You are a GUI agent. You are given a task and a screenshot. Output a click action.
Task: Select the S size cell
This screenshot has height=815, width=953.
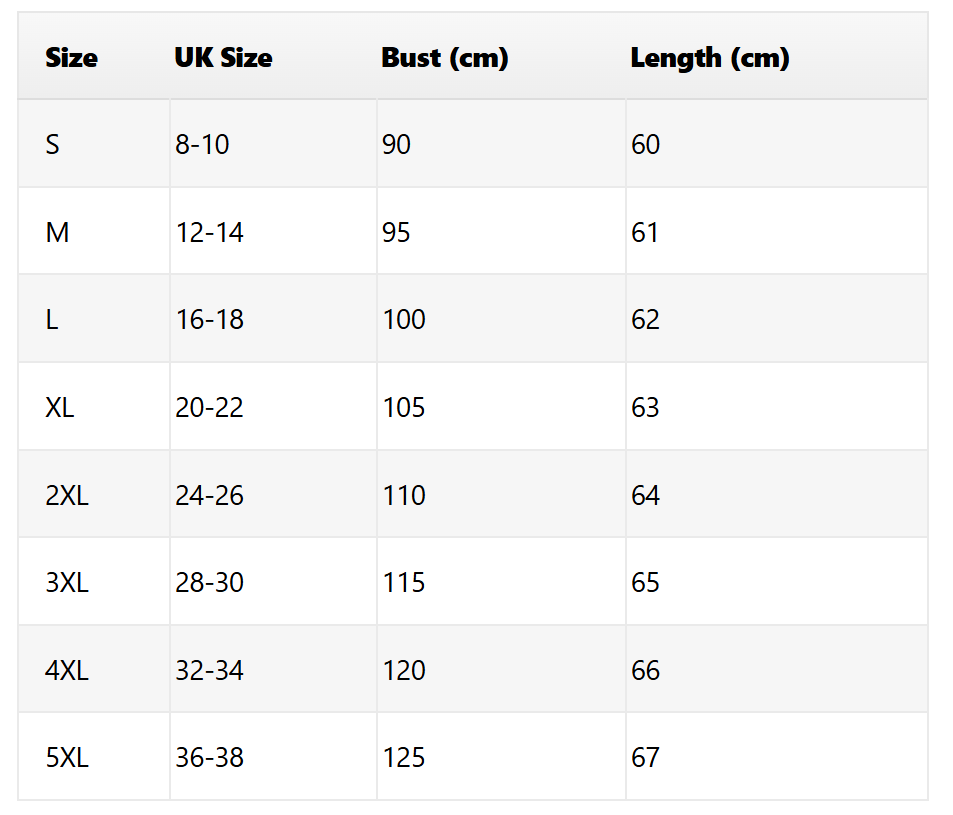(x=53, y=145)
